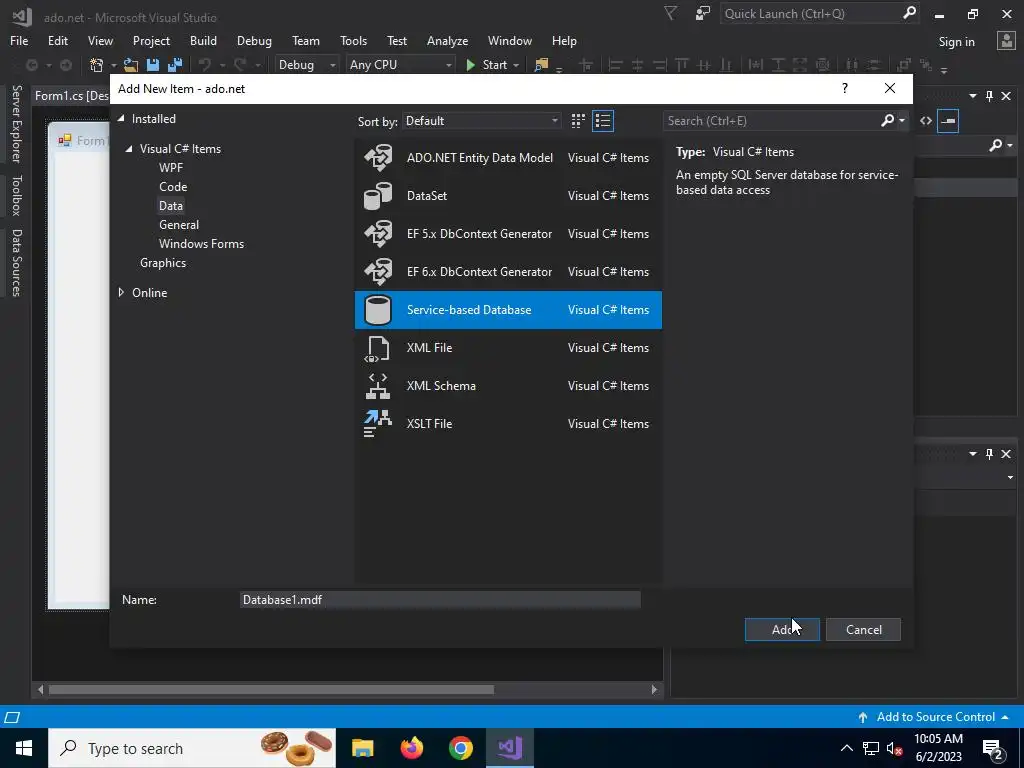This screenshot has width=1024, height=768.
Task: Select the XSLT File template icon
Action: click(x=378, y=424)
